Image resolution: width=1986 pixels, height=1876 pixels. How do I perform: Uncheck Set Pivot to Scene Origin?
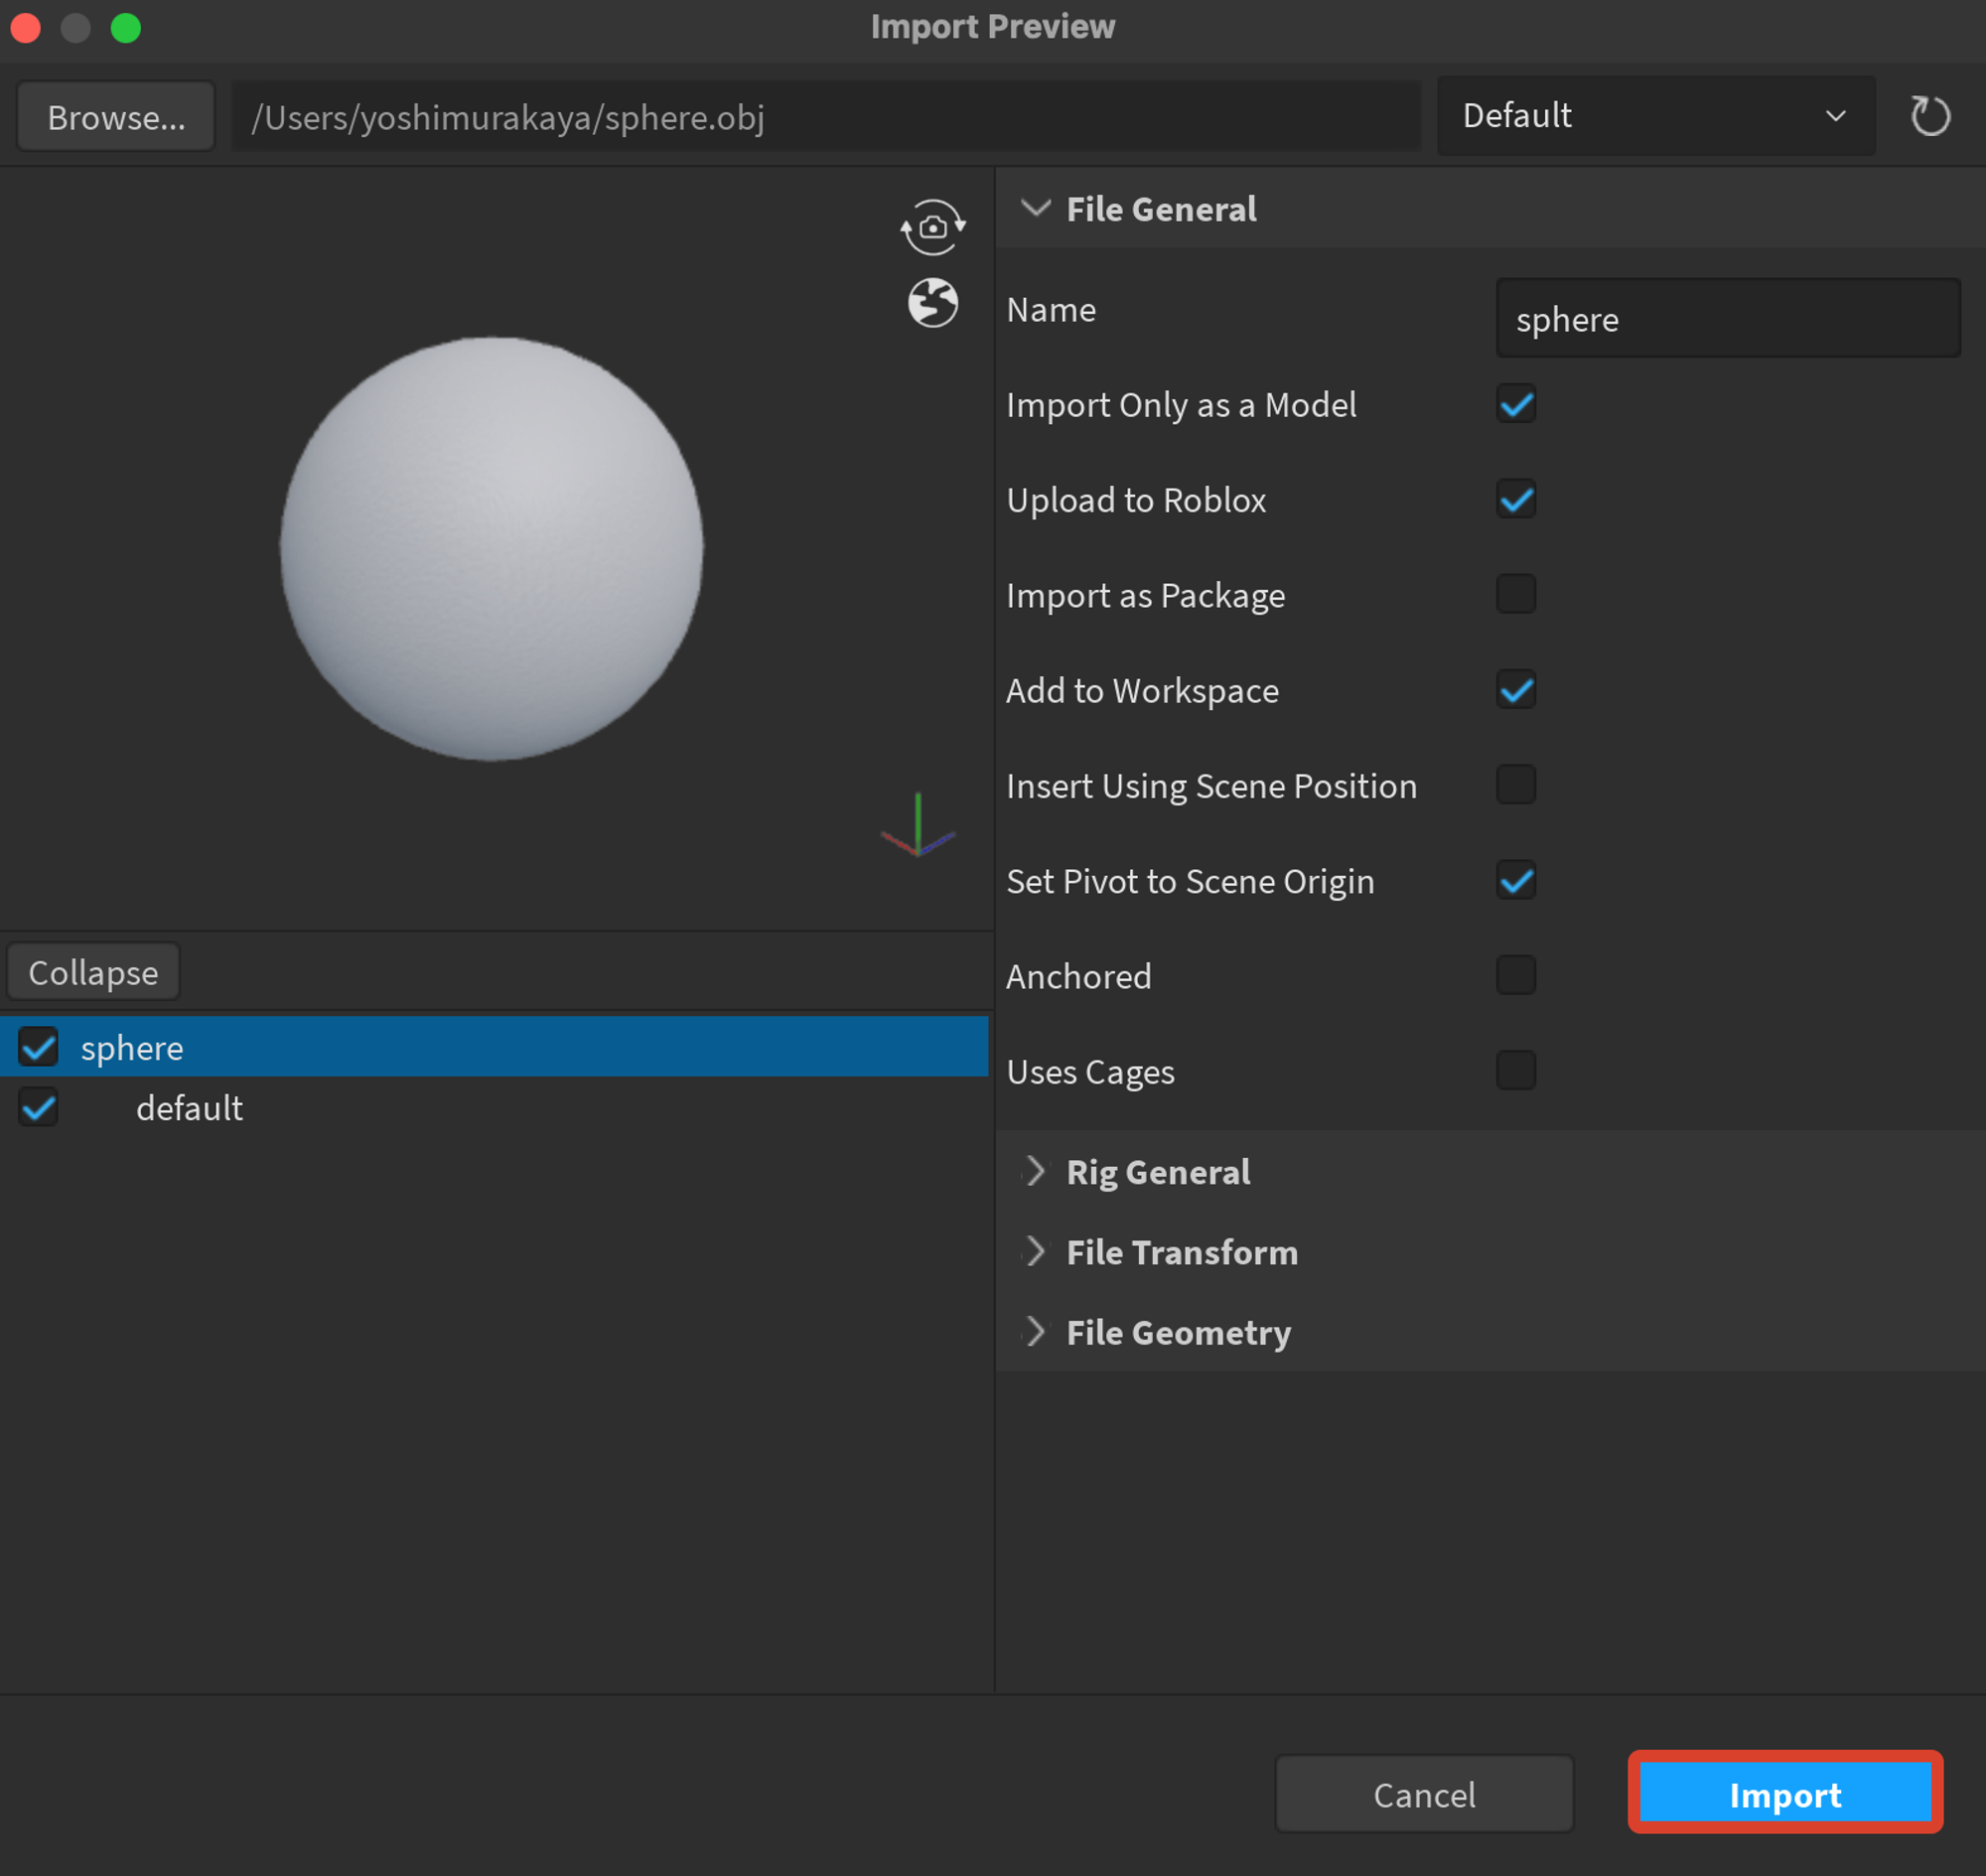1515,881
